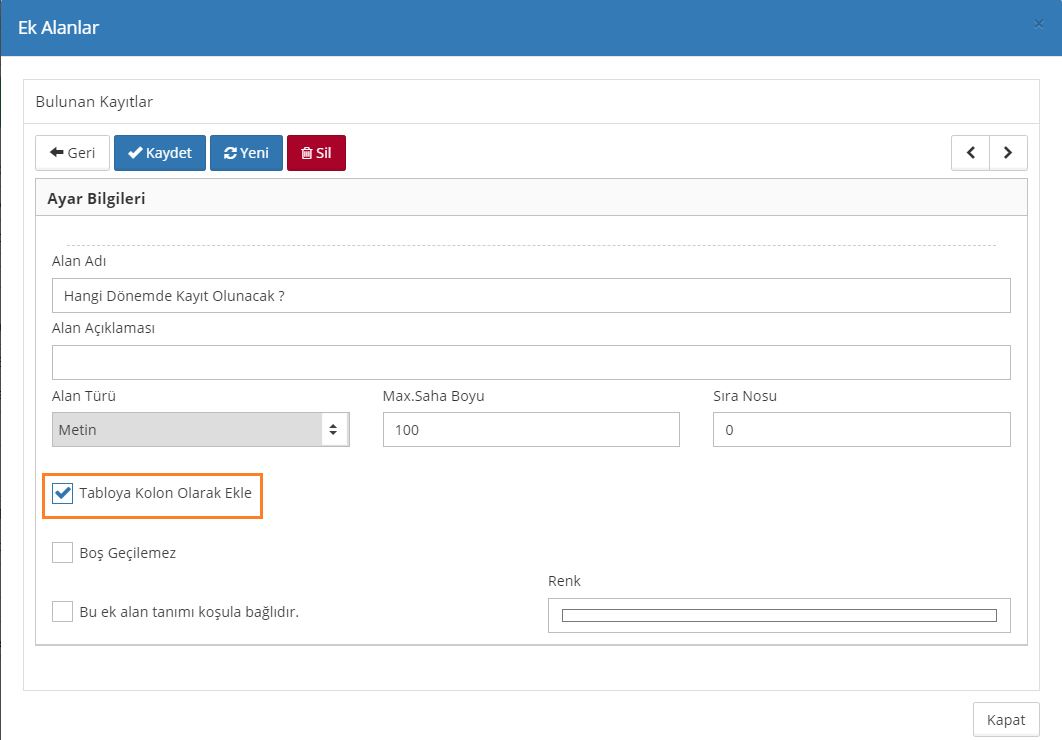Close the Ek Alanlar dialog with X
Image resolution: width=1062 pixels, height=740 pixels.
pos(1038,24)
